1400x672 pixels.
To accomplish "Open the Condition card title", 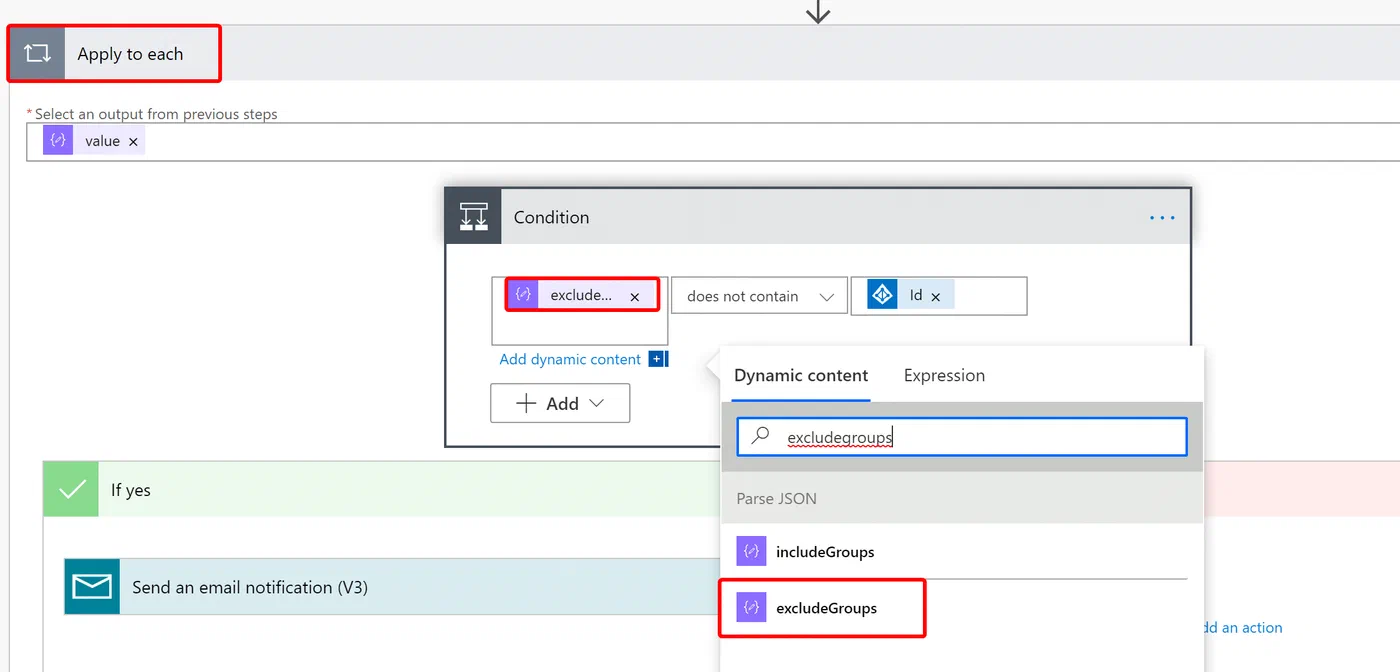I will tap(551, 217).
